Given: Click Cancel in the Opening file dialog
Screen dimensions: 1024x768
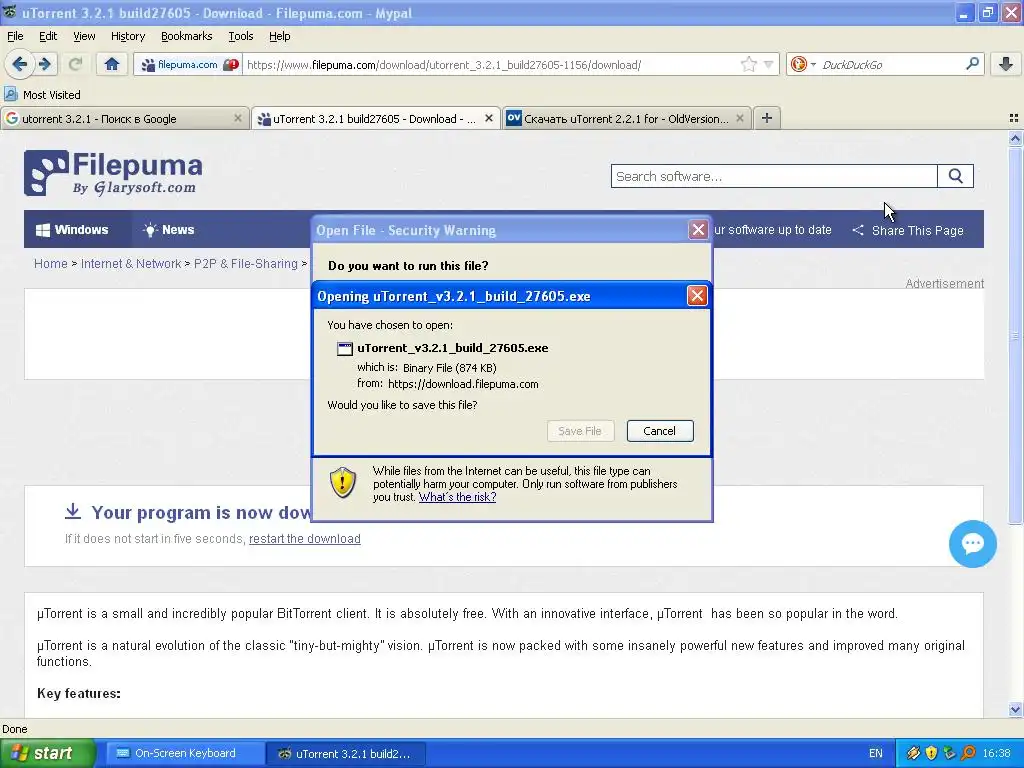Looking at the screenshot, I should (660, 431).
